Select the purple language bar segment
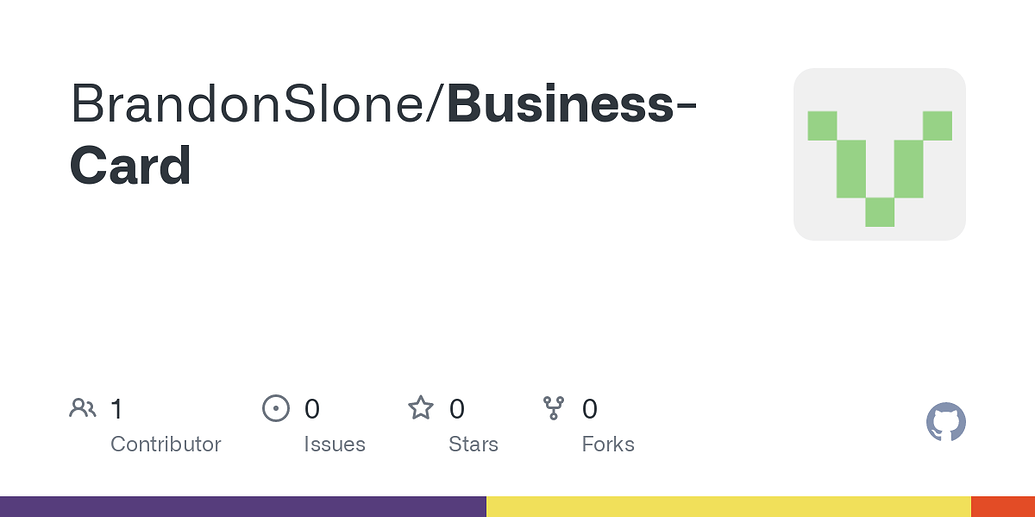Viewport: 1035px width, 517px height. 243,506
